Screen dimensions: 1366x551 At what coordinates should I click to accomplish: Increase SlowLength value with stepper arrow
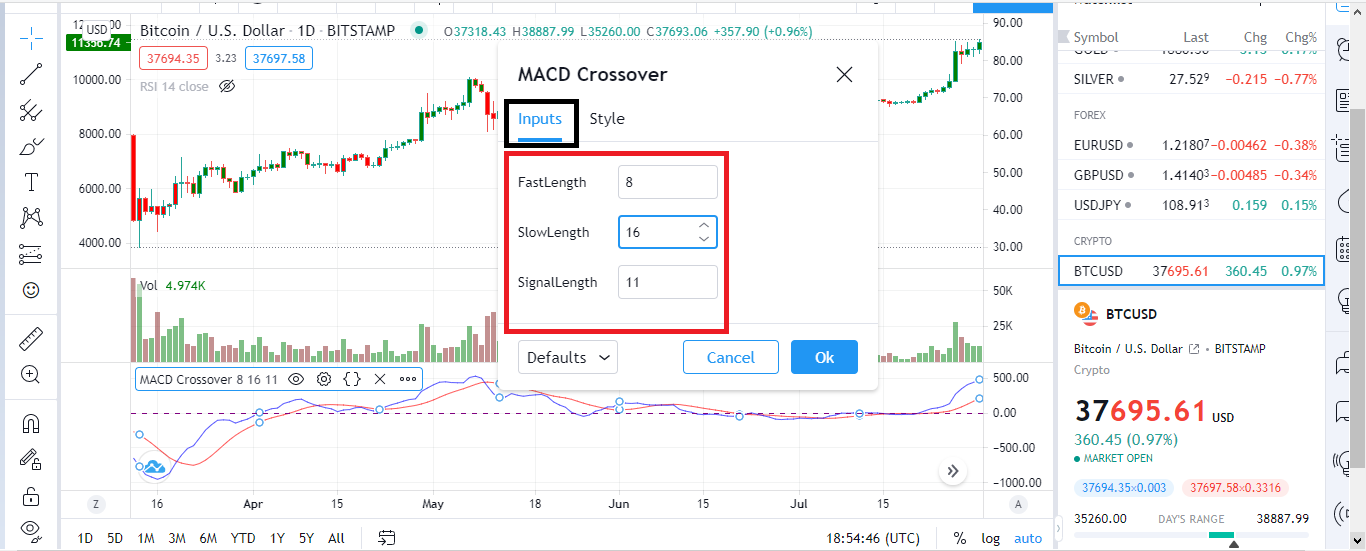[704, 226]
